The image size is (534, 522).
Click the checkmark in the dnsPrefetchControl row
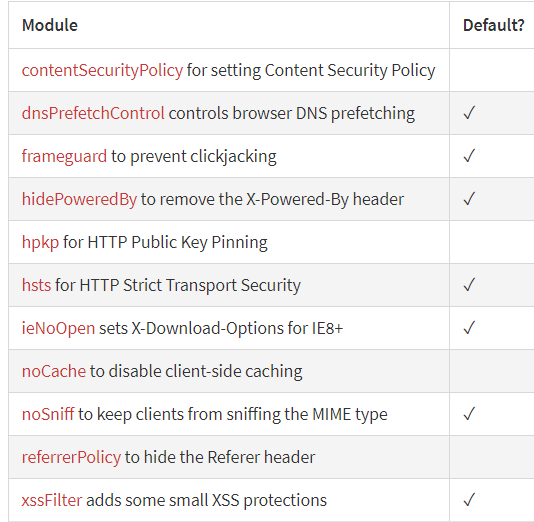click(469, 113)
